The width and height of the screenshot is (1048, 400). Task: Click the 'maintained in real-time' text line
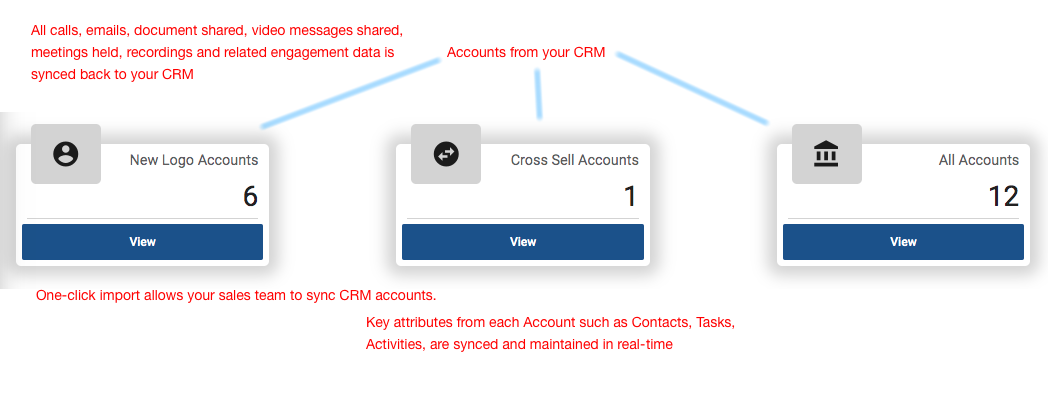(x=519, y=345)
